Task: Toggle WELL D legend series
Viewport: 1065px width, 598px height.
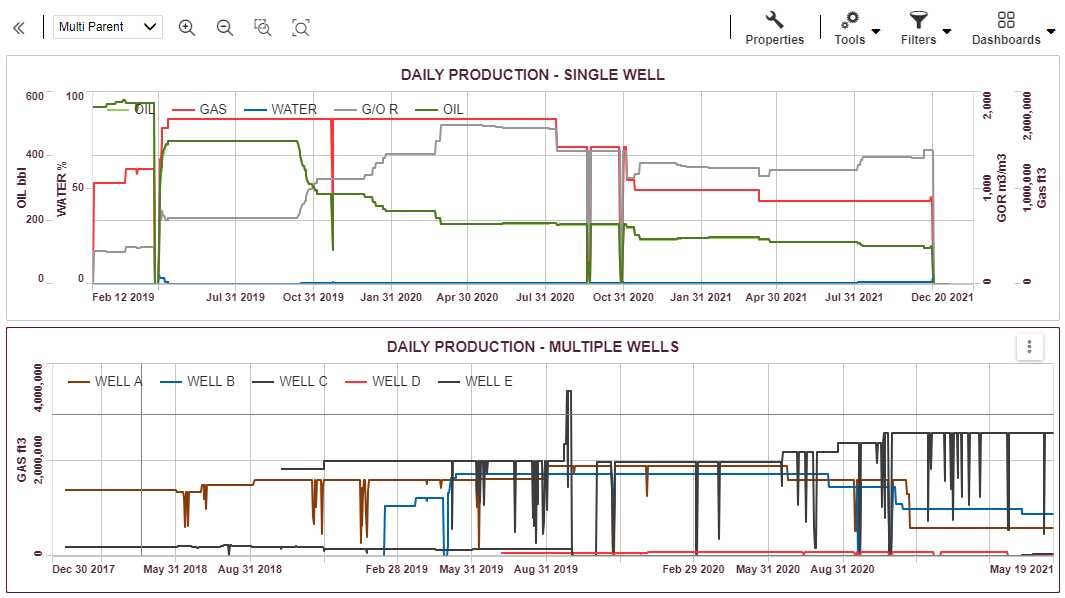Action: 382,382
